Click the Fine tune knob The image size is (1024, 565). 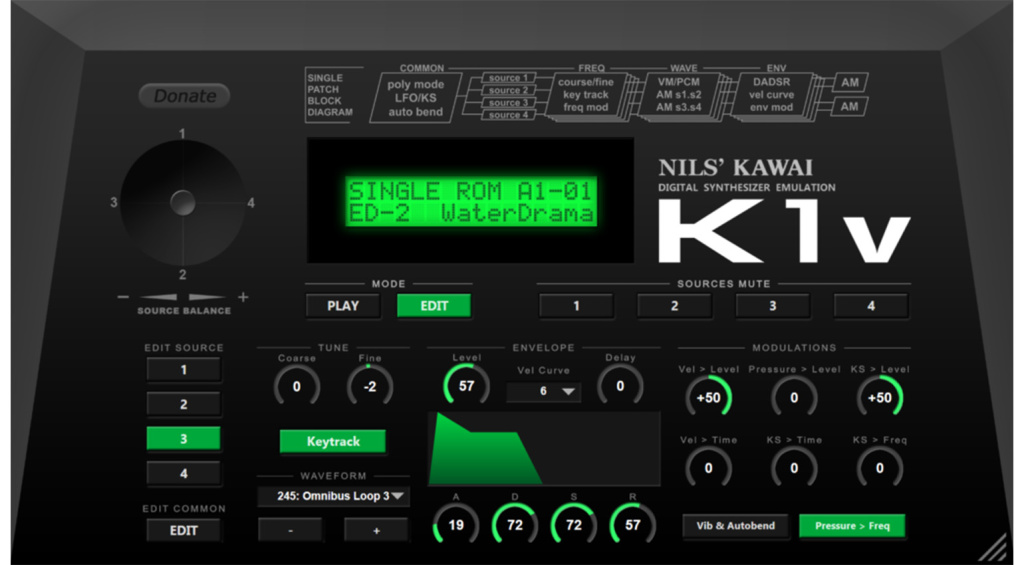click(x=370, y=387)
